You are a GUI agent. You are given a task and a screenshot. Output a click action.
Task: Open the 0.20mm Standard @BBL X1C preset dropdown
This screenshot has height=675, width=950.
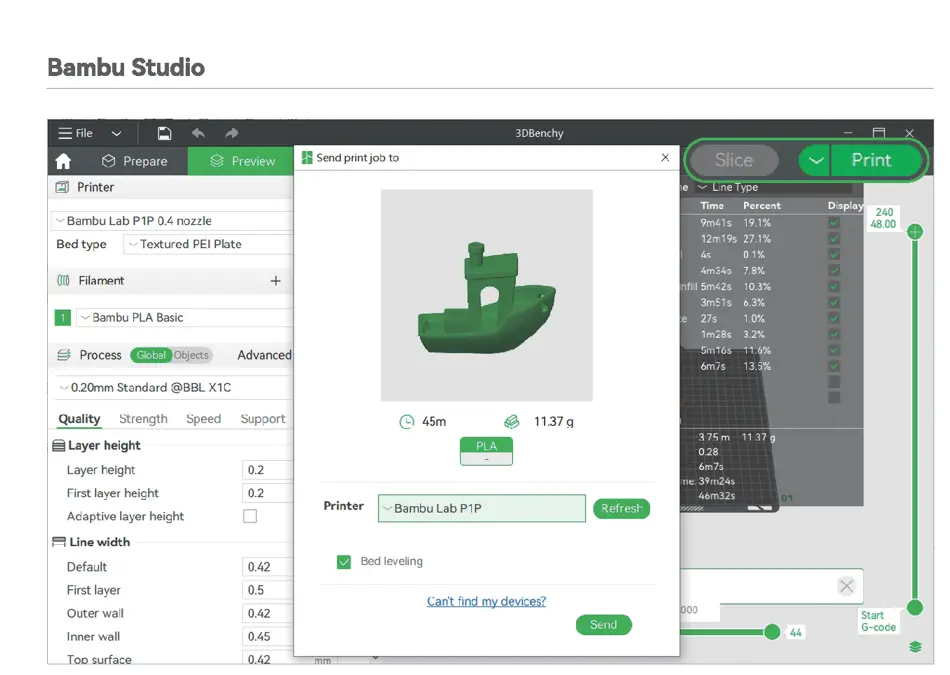173,387
